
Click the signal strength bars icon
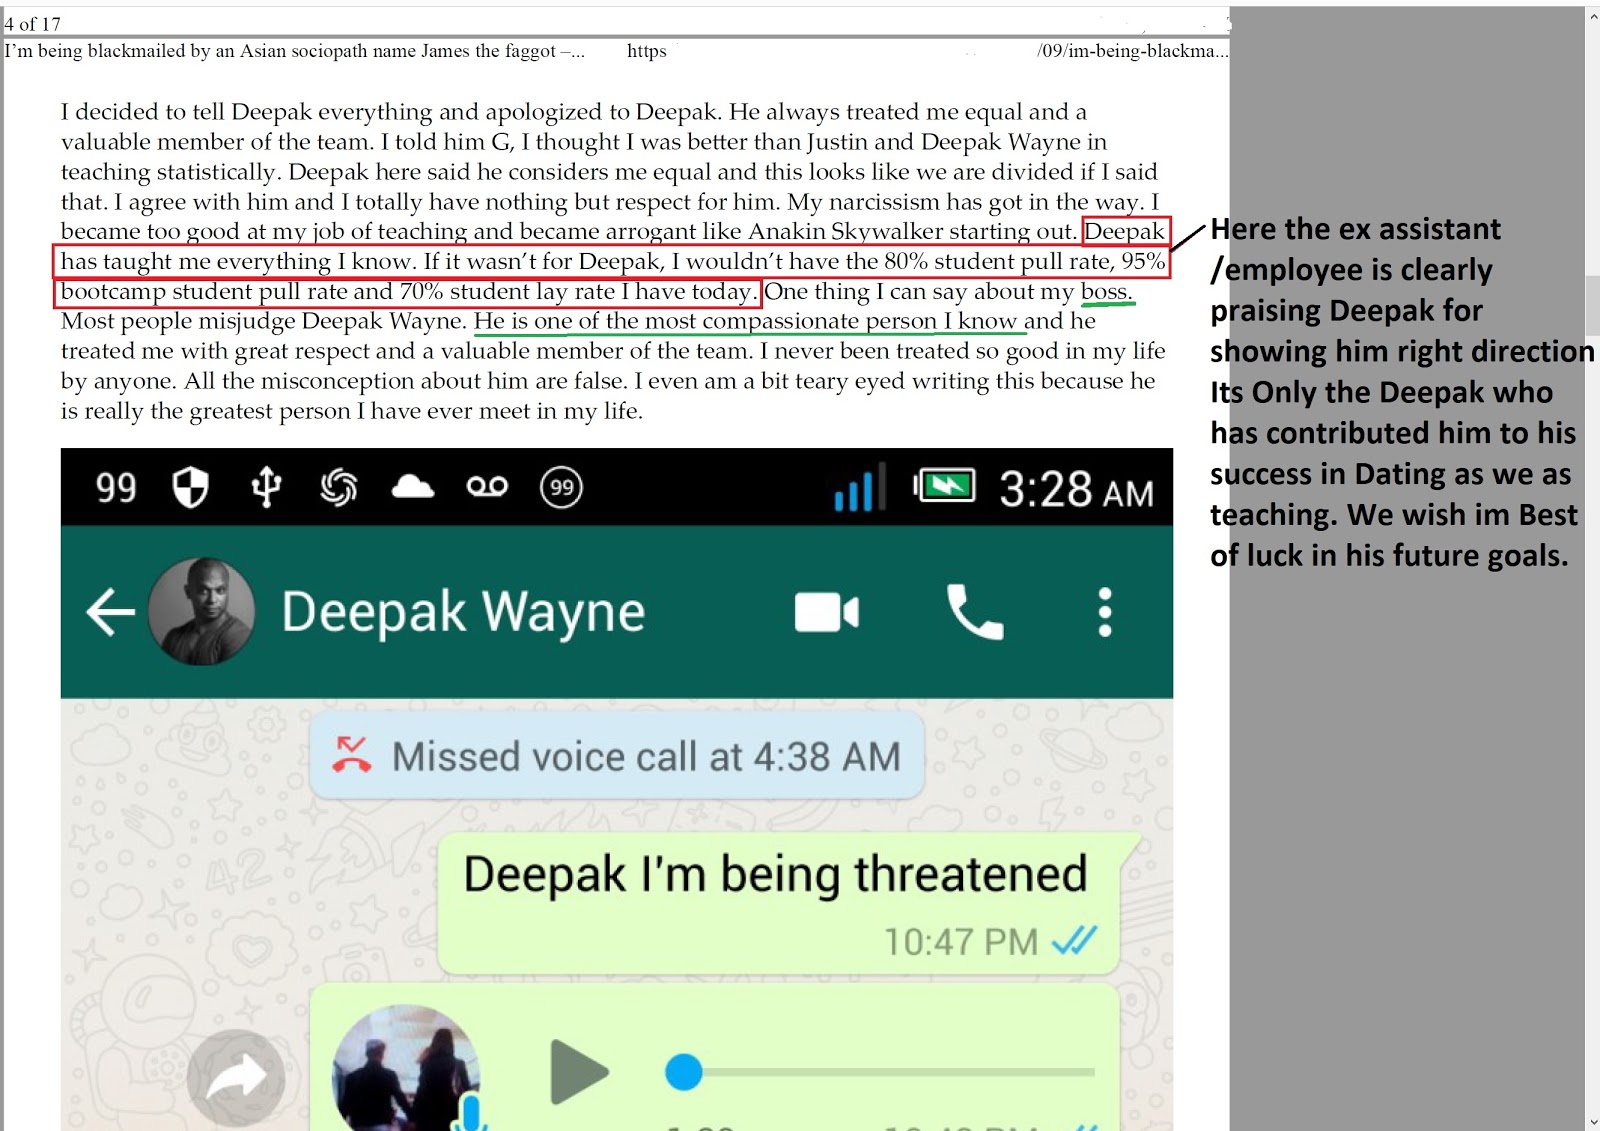click(x=856, y=488)
